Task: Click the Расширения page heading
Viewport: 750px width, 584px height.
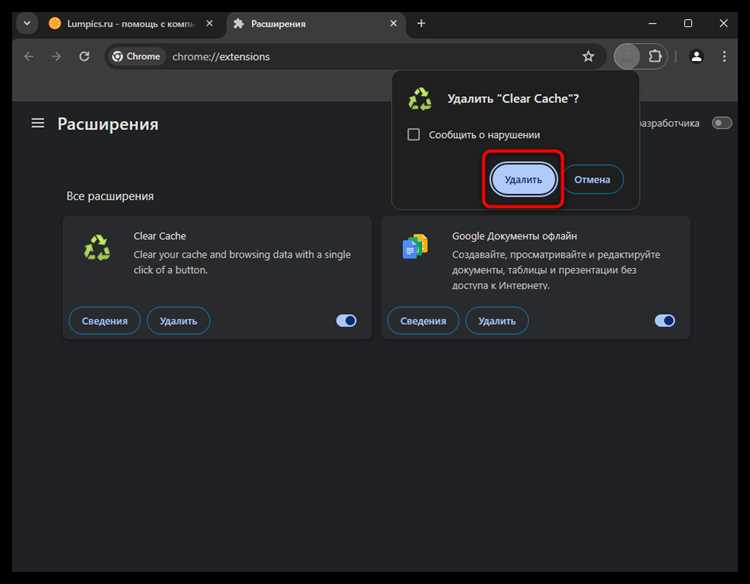Action: tap(108, 124)
